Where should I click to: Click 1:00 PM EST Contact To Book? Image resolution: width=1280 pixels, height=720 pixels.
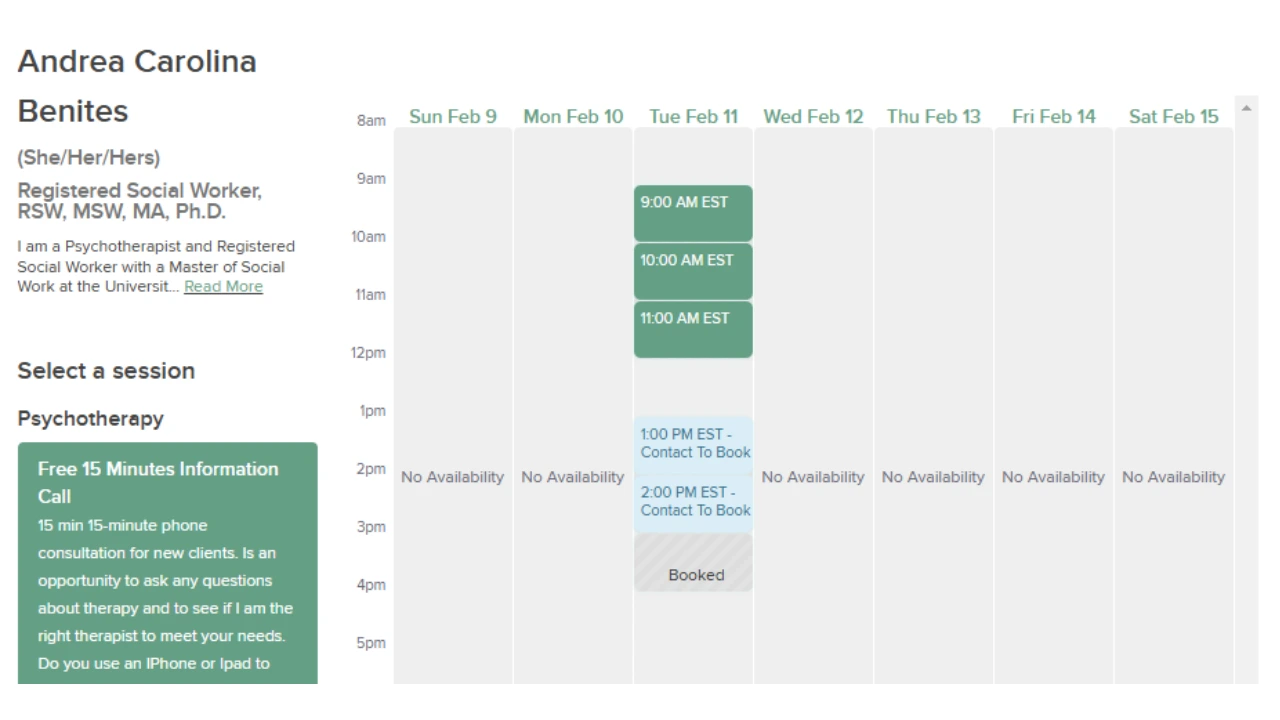click(694, 444)
